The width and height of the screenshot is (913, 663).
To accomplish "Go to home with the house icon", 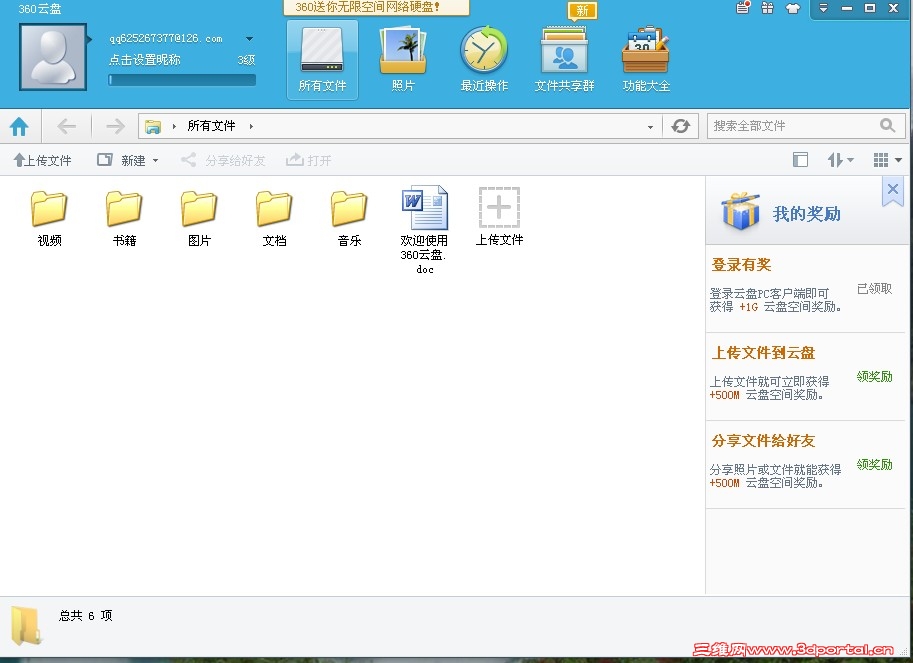I will (x=19, y=126).
